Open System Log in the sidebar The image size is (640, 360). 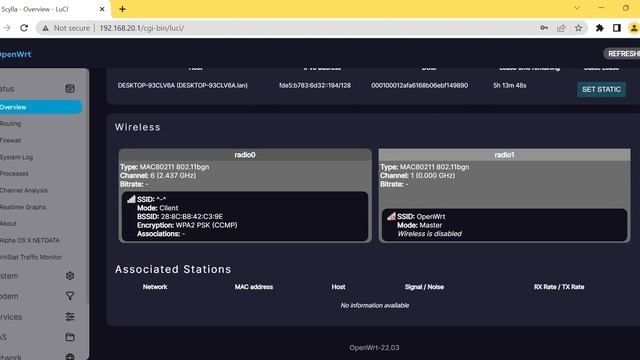coord(16,157)
